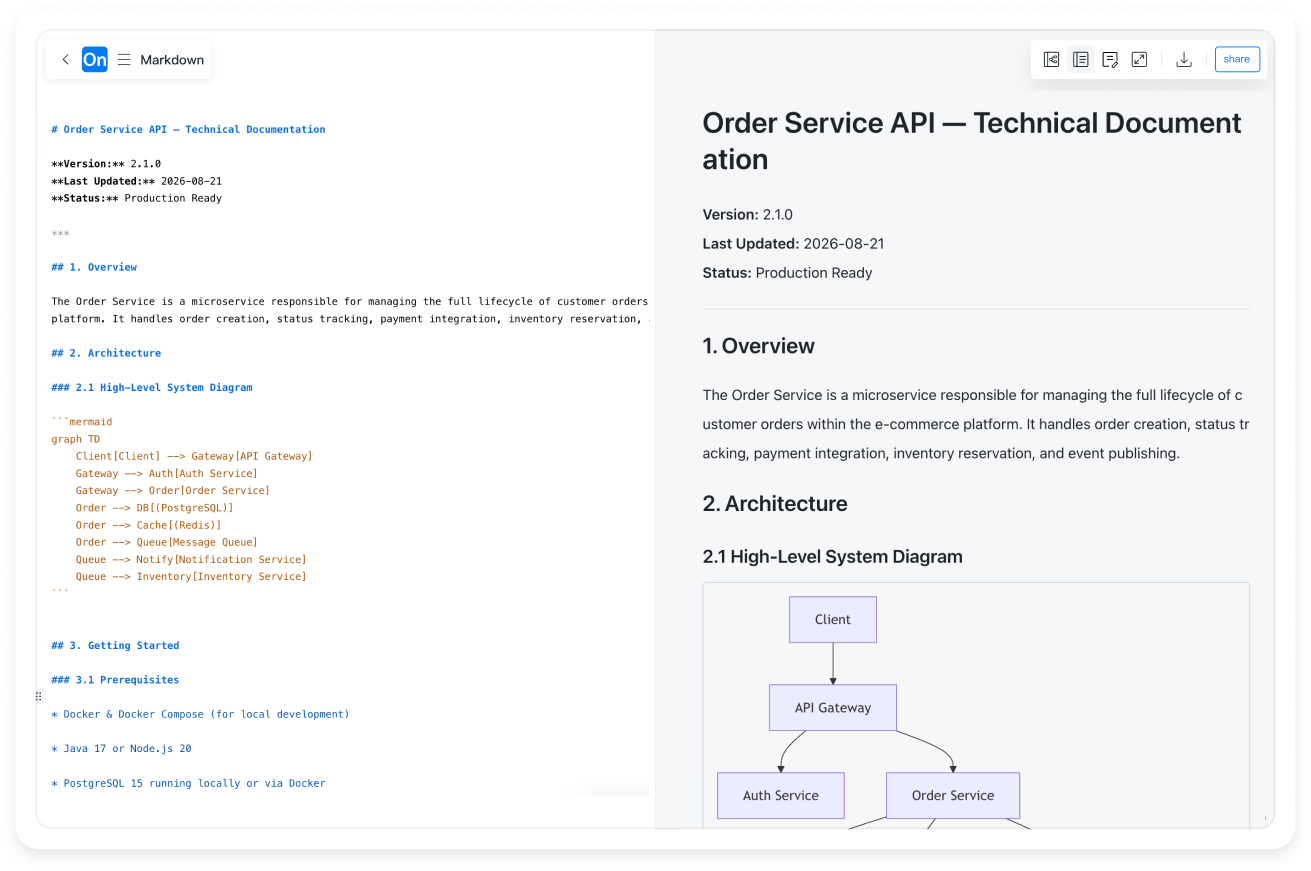This screenshot has width=1311, height=871.
Task: Click the '```mermaid' code fence line
Action: point(82,422)
